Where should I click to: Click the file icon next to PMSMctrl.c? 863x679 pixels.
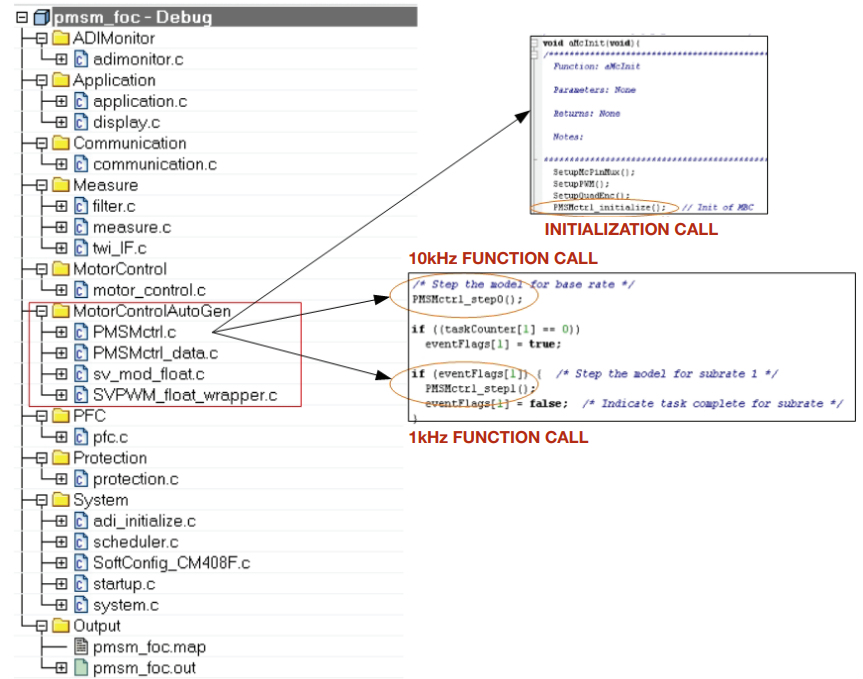tap(81, 332)
